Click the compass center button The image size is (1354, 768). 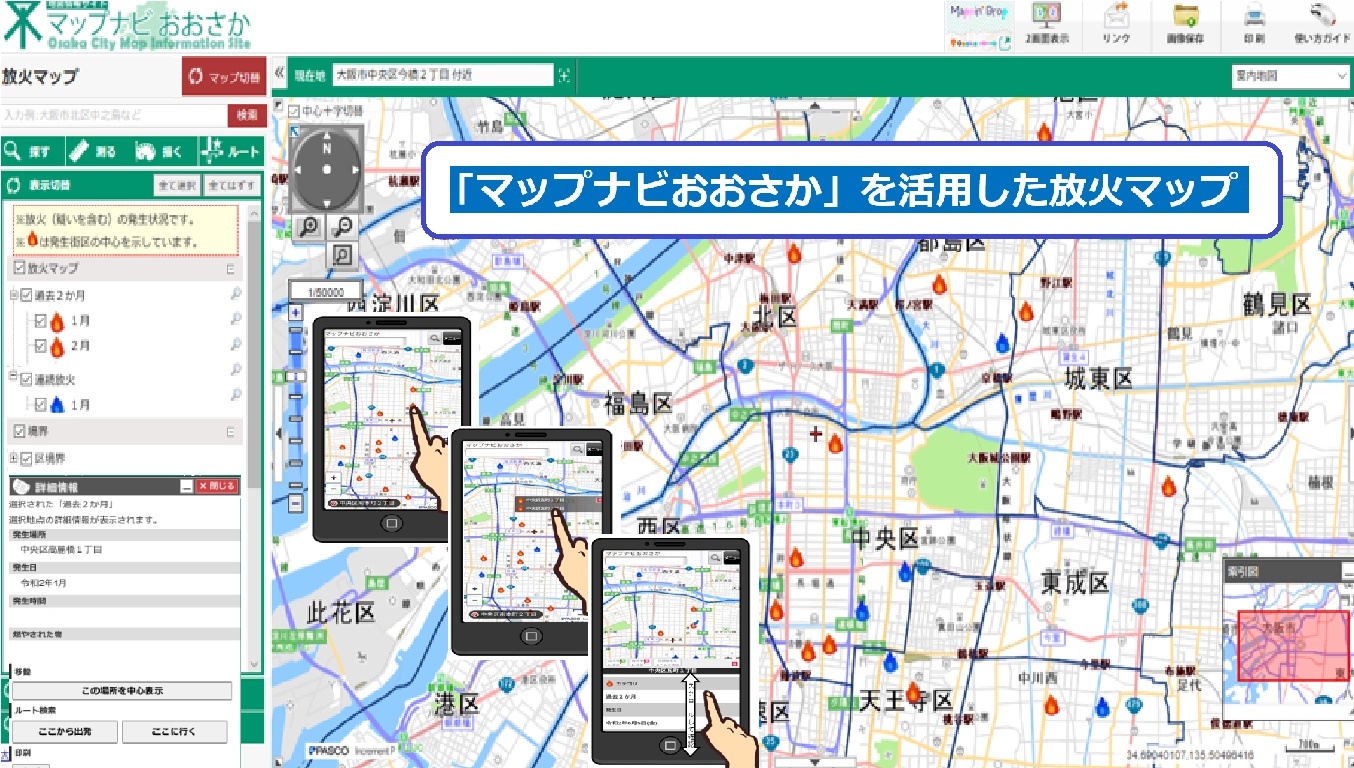(326, 169)
